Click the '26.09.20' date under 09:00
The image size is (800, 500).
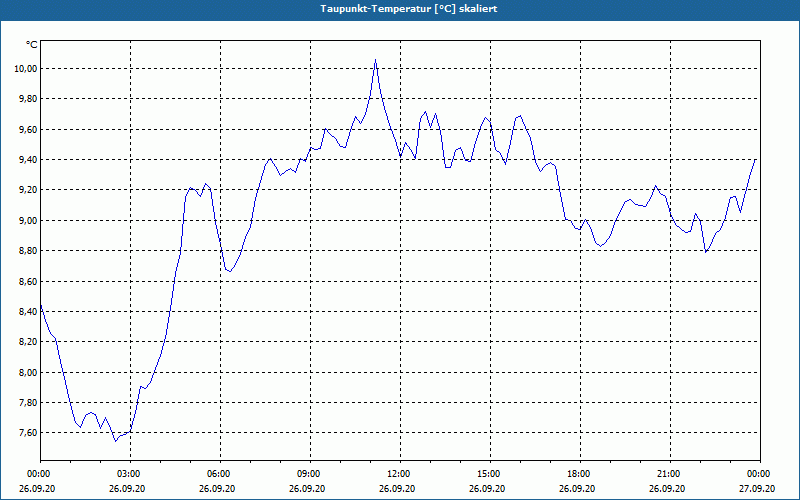pos(307,488)
